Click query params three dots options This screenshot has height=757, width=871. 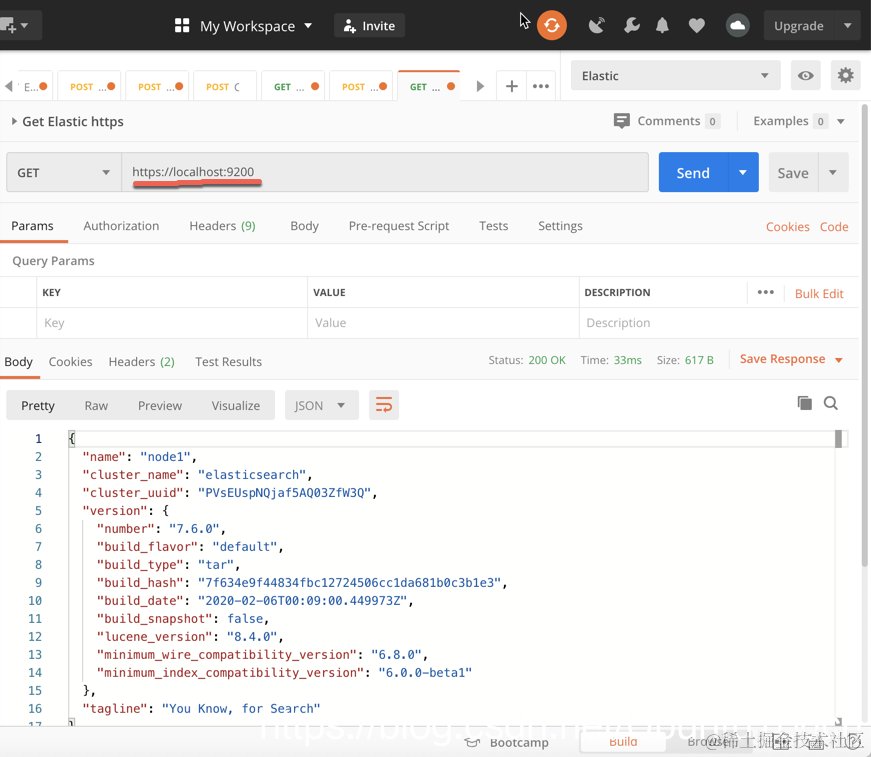pyautogui.click(x=765, y=292)
